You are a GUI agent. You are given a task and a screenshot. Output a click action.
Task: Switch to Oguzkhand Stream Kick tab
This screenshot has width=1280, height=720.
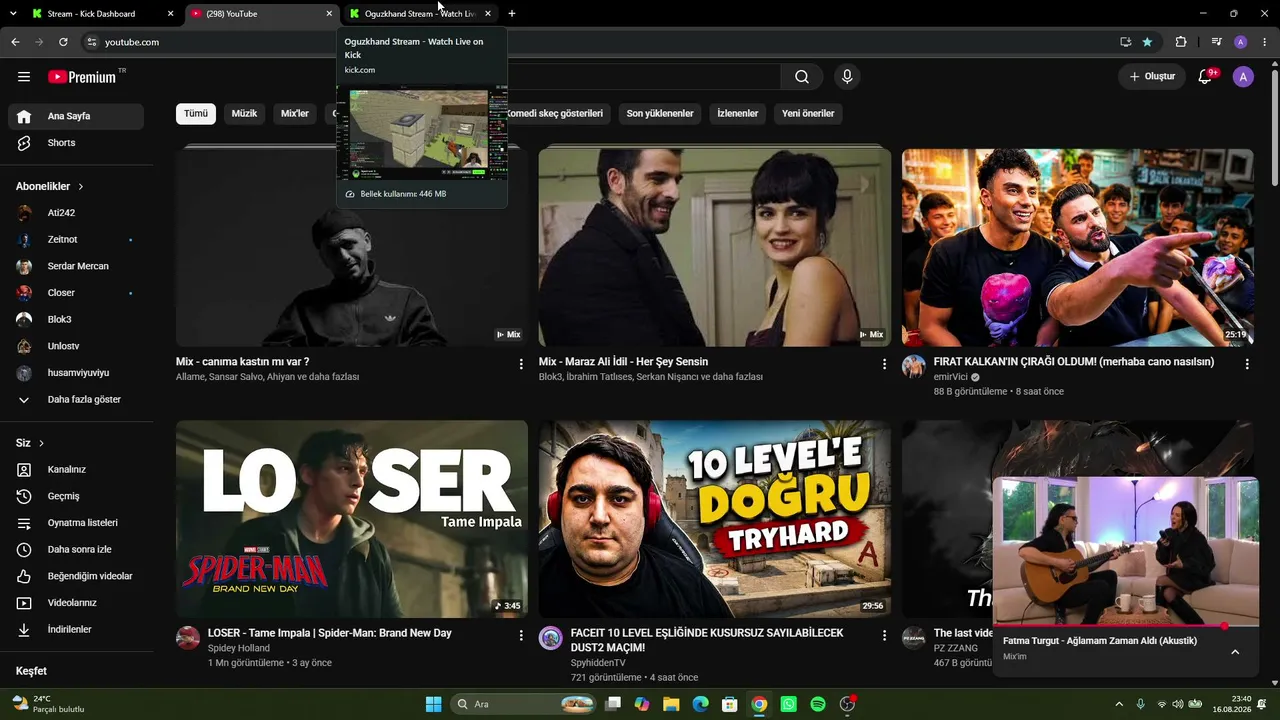[x=421, y=14]
